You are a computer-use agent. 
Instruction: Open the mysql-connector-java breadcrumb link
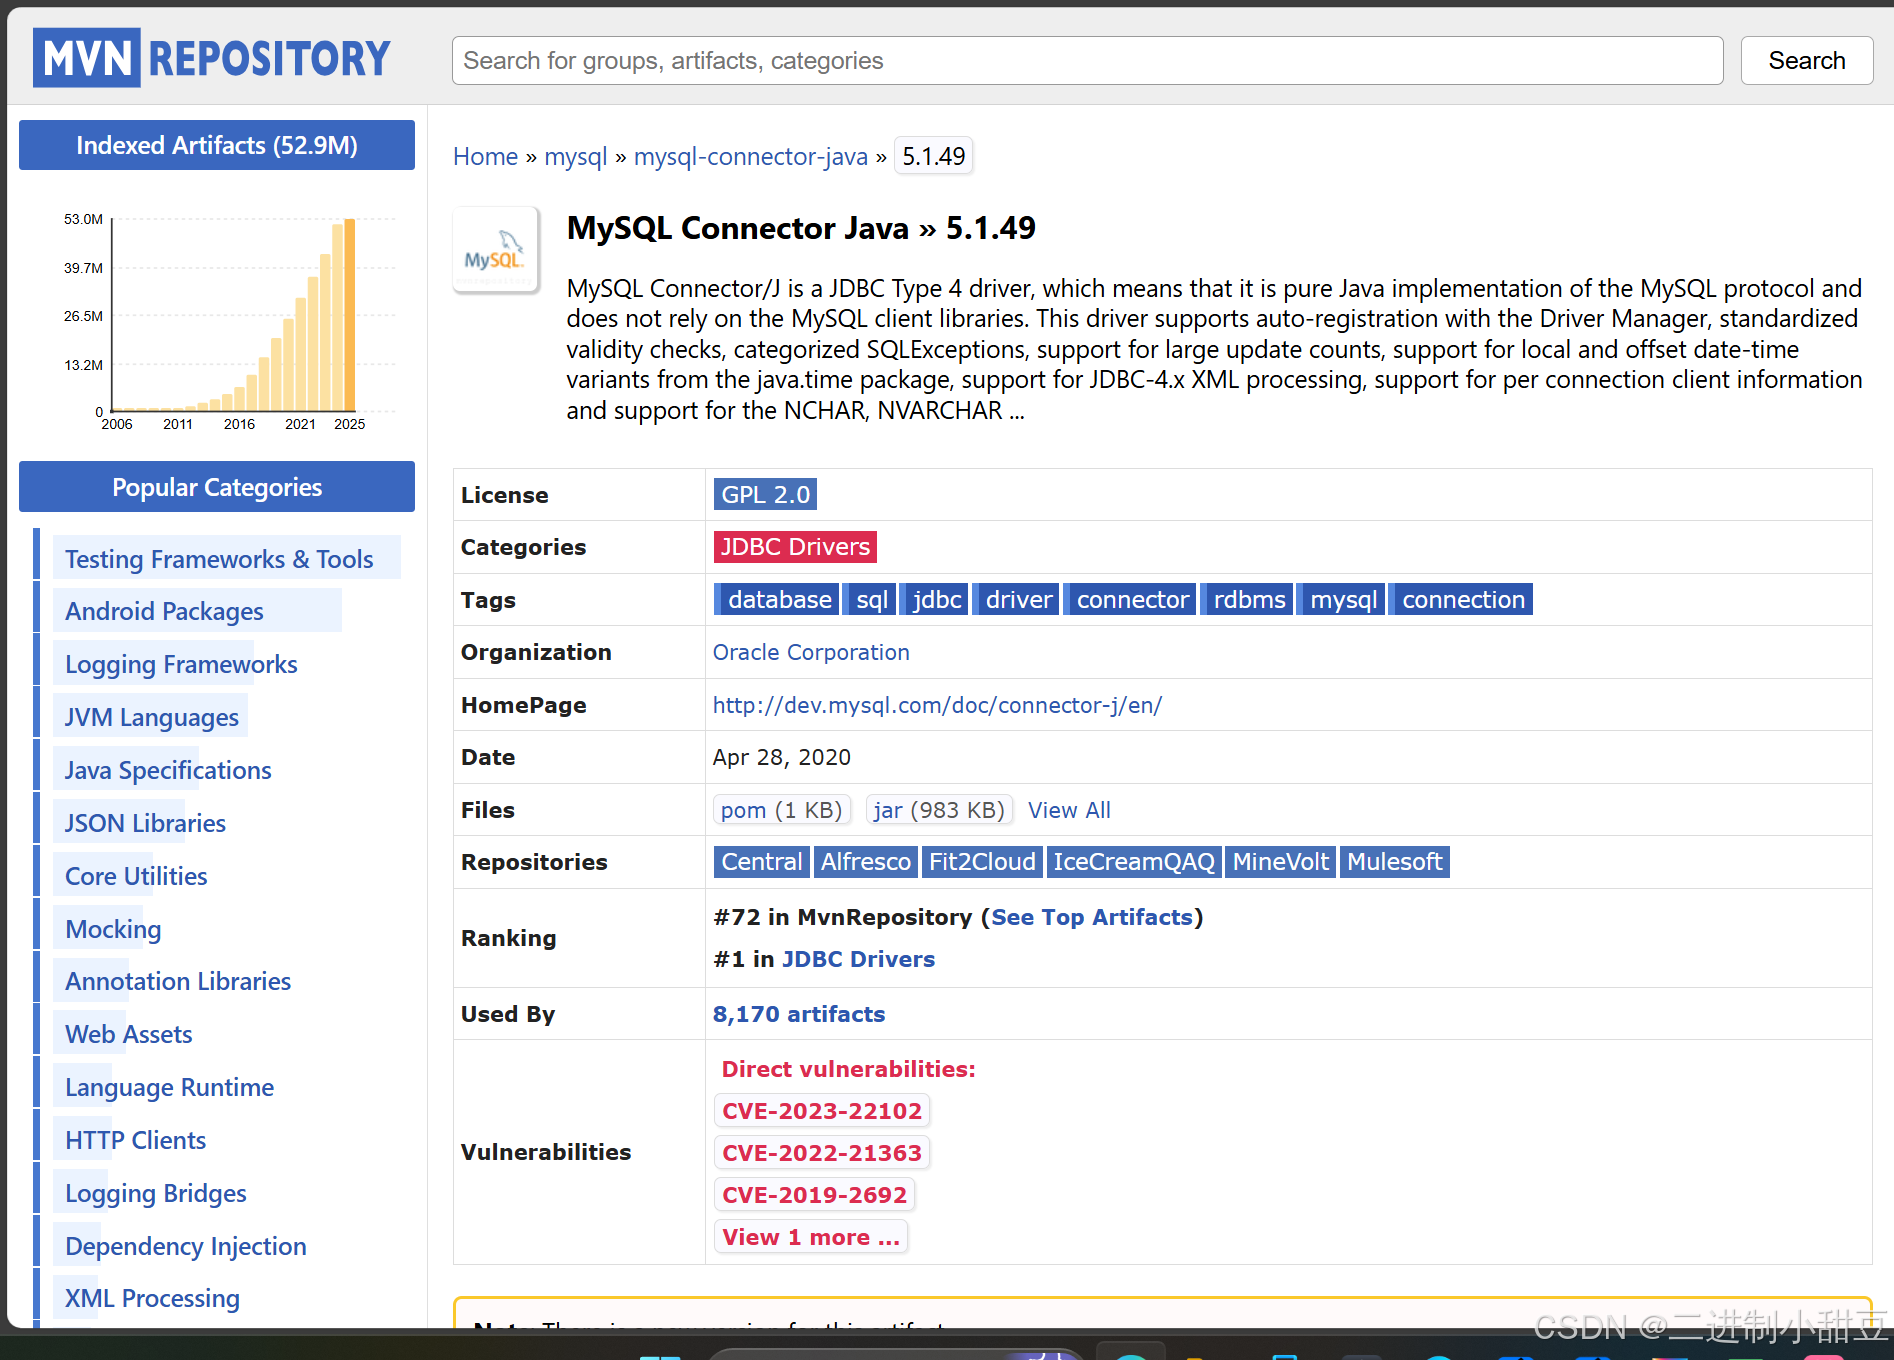click(x=750, y=157)
